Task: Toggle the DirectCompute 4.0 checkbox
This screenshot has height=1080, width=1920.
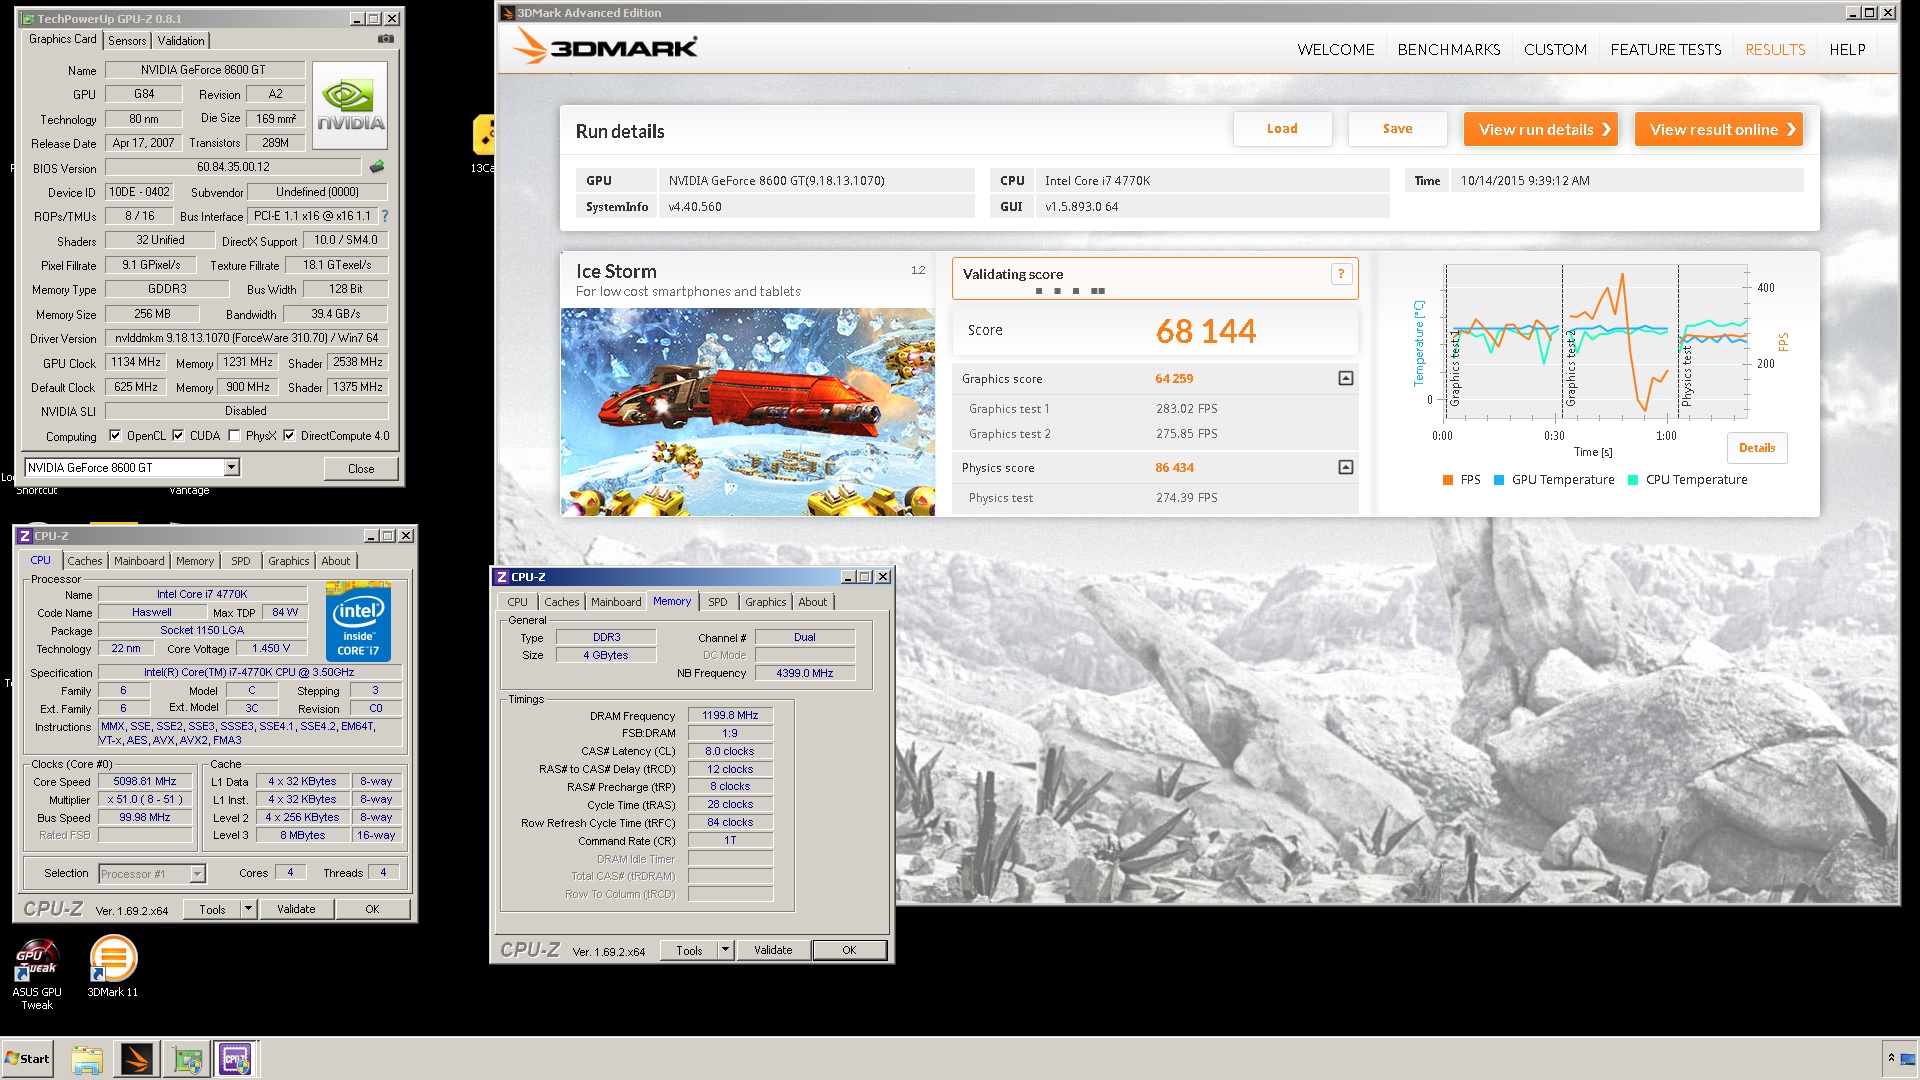Action: [289, 436]
